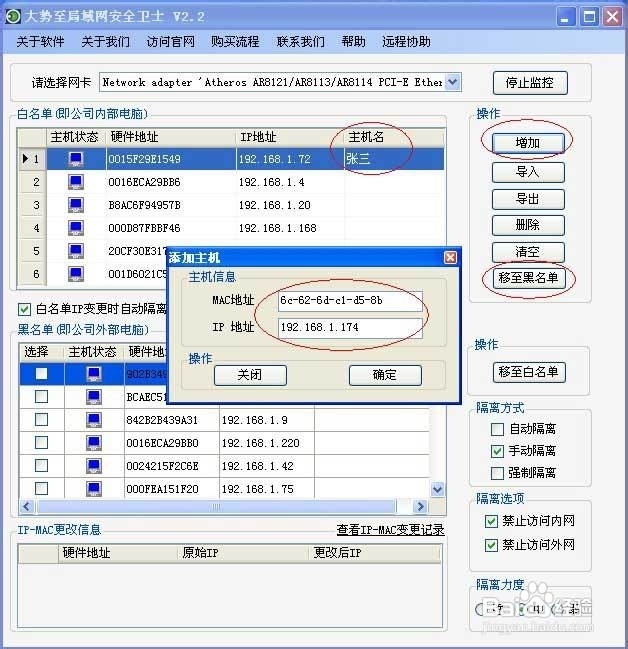
Task: Open 关于我们 menu
Action: 105,41
